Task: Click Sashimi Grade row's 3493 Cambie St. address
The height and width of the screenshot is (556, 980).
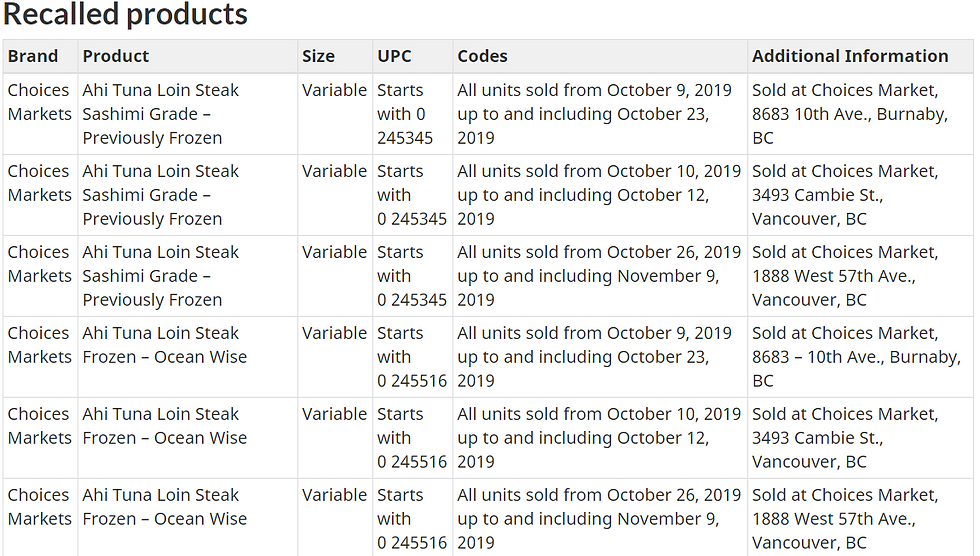Action: point(845,195)
